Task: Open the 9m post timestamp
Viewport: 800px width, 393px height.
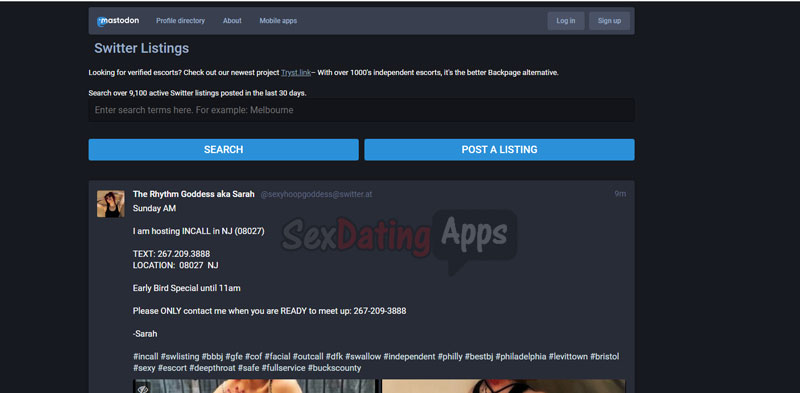Action: click(620, 194)
